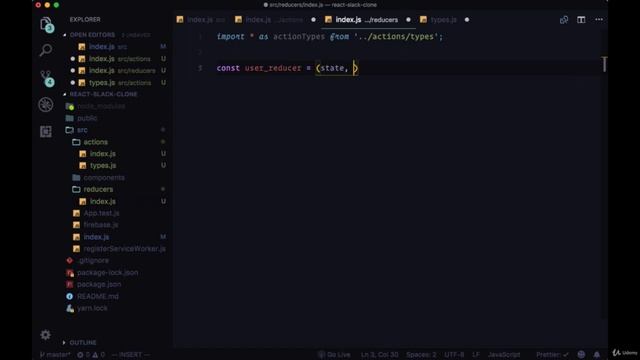640x360 pixels.
Task: Click the editor vertical scrollbar marker
Action: point(604,64)
